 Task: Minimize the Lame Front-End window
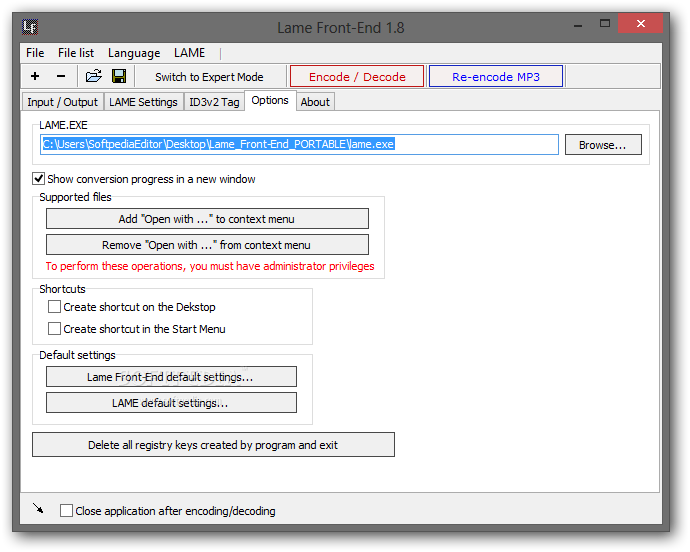578,26
